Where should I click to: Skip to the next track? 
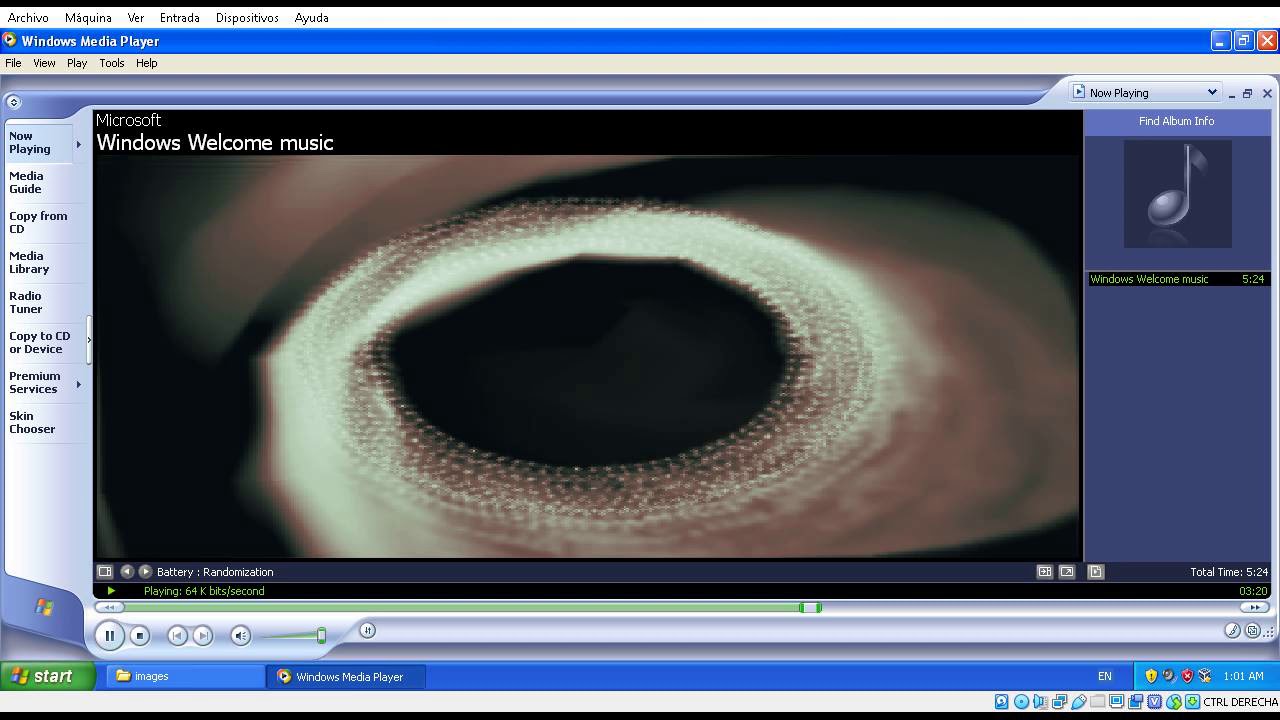[203, 635]
